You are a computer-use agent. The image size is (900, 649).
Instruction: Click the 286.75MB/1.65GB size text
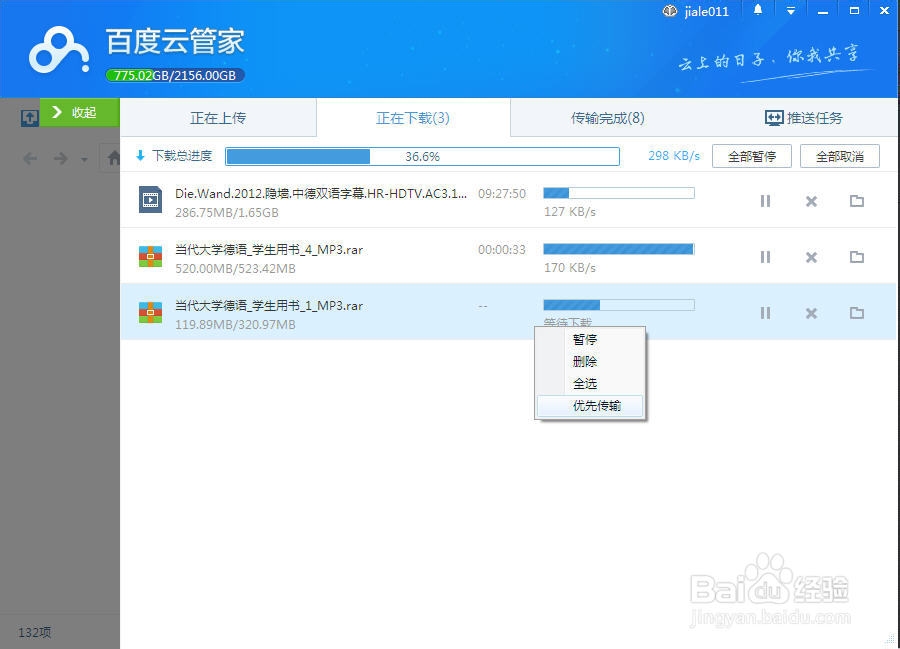[x=227, y=213]
